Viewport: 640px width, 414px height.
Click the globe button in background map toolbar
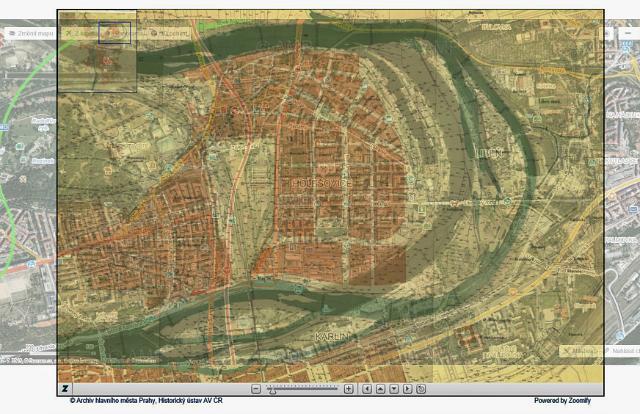170,33
